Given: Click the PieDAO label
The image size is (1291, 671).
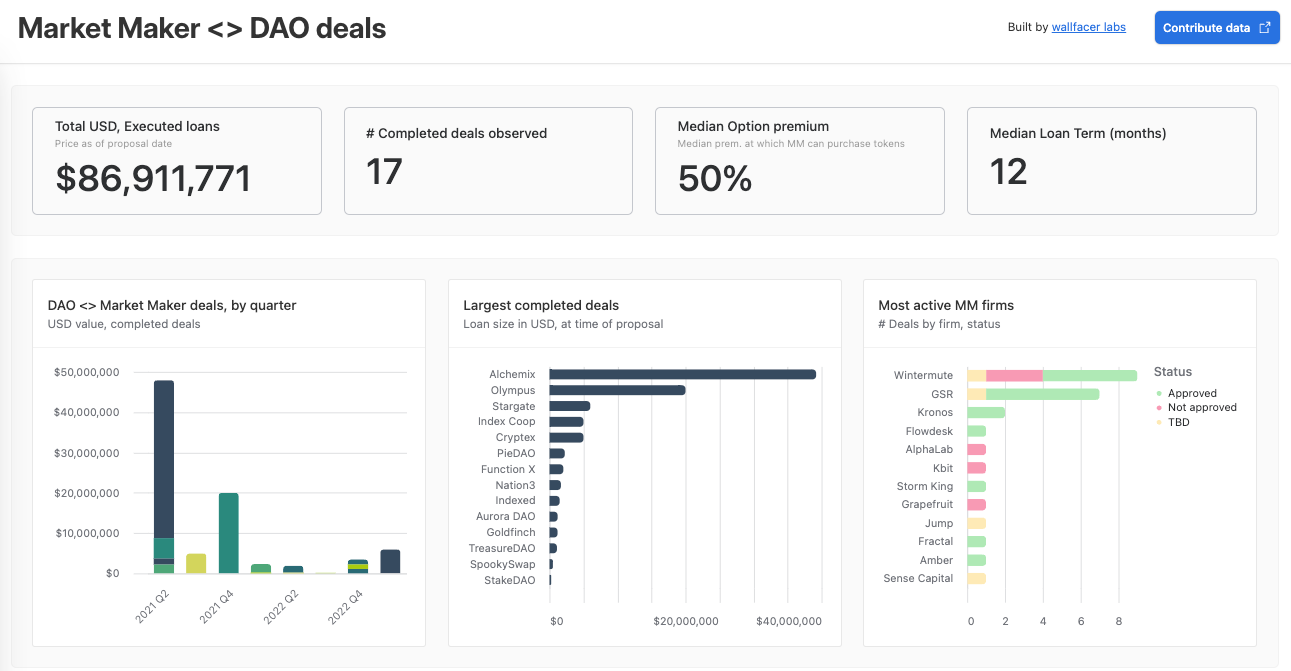Looking at the screenshot, I should (516, 453).
